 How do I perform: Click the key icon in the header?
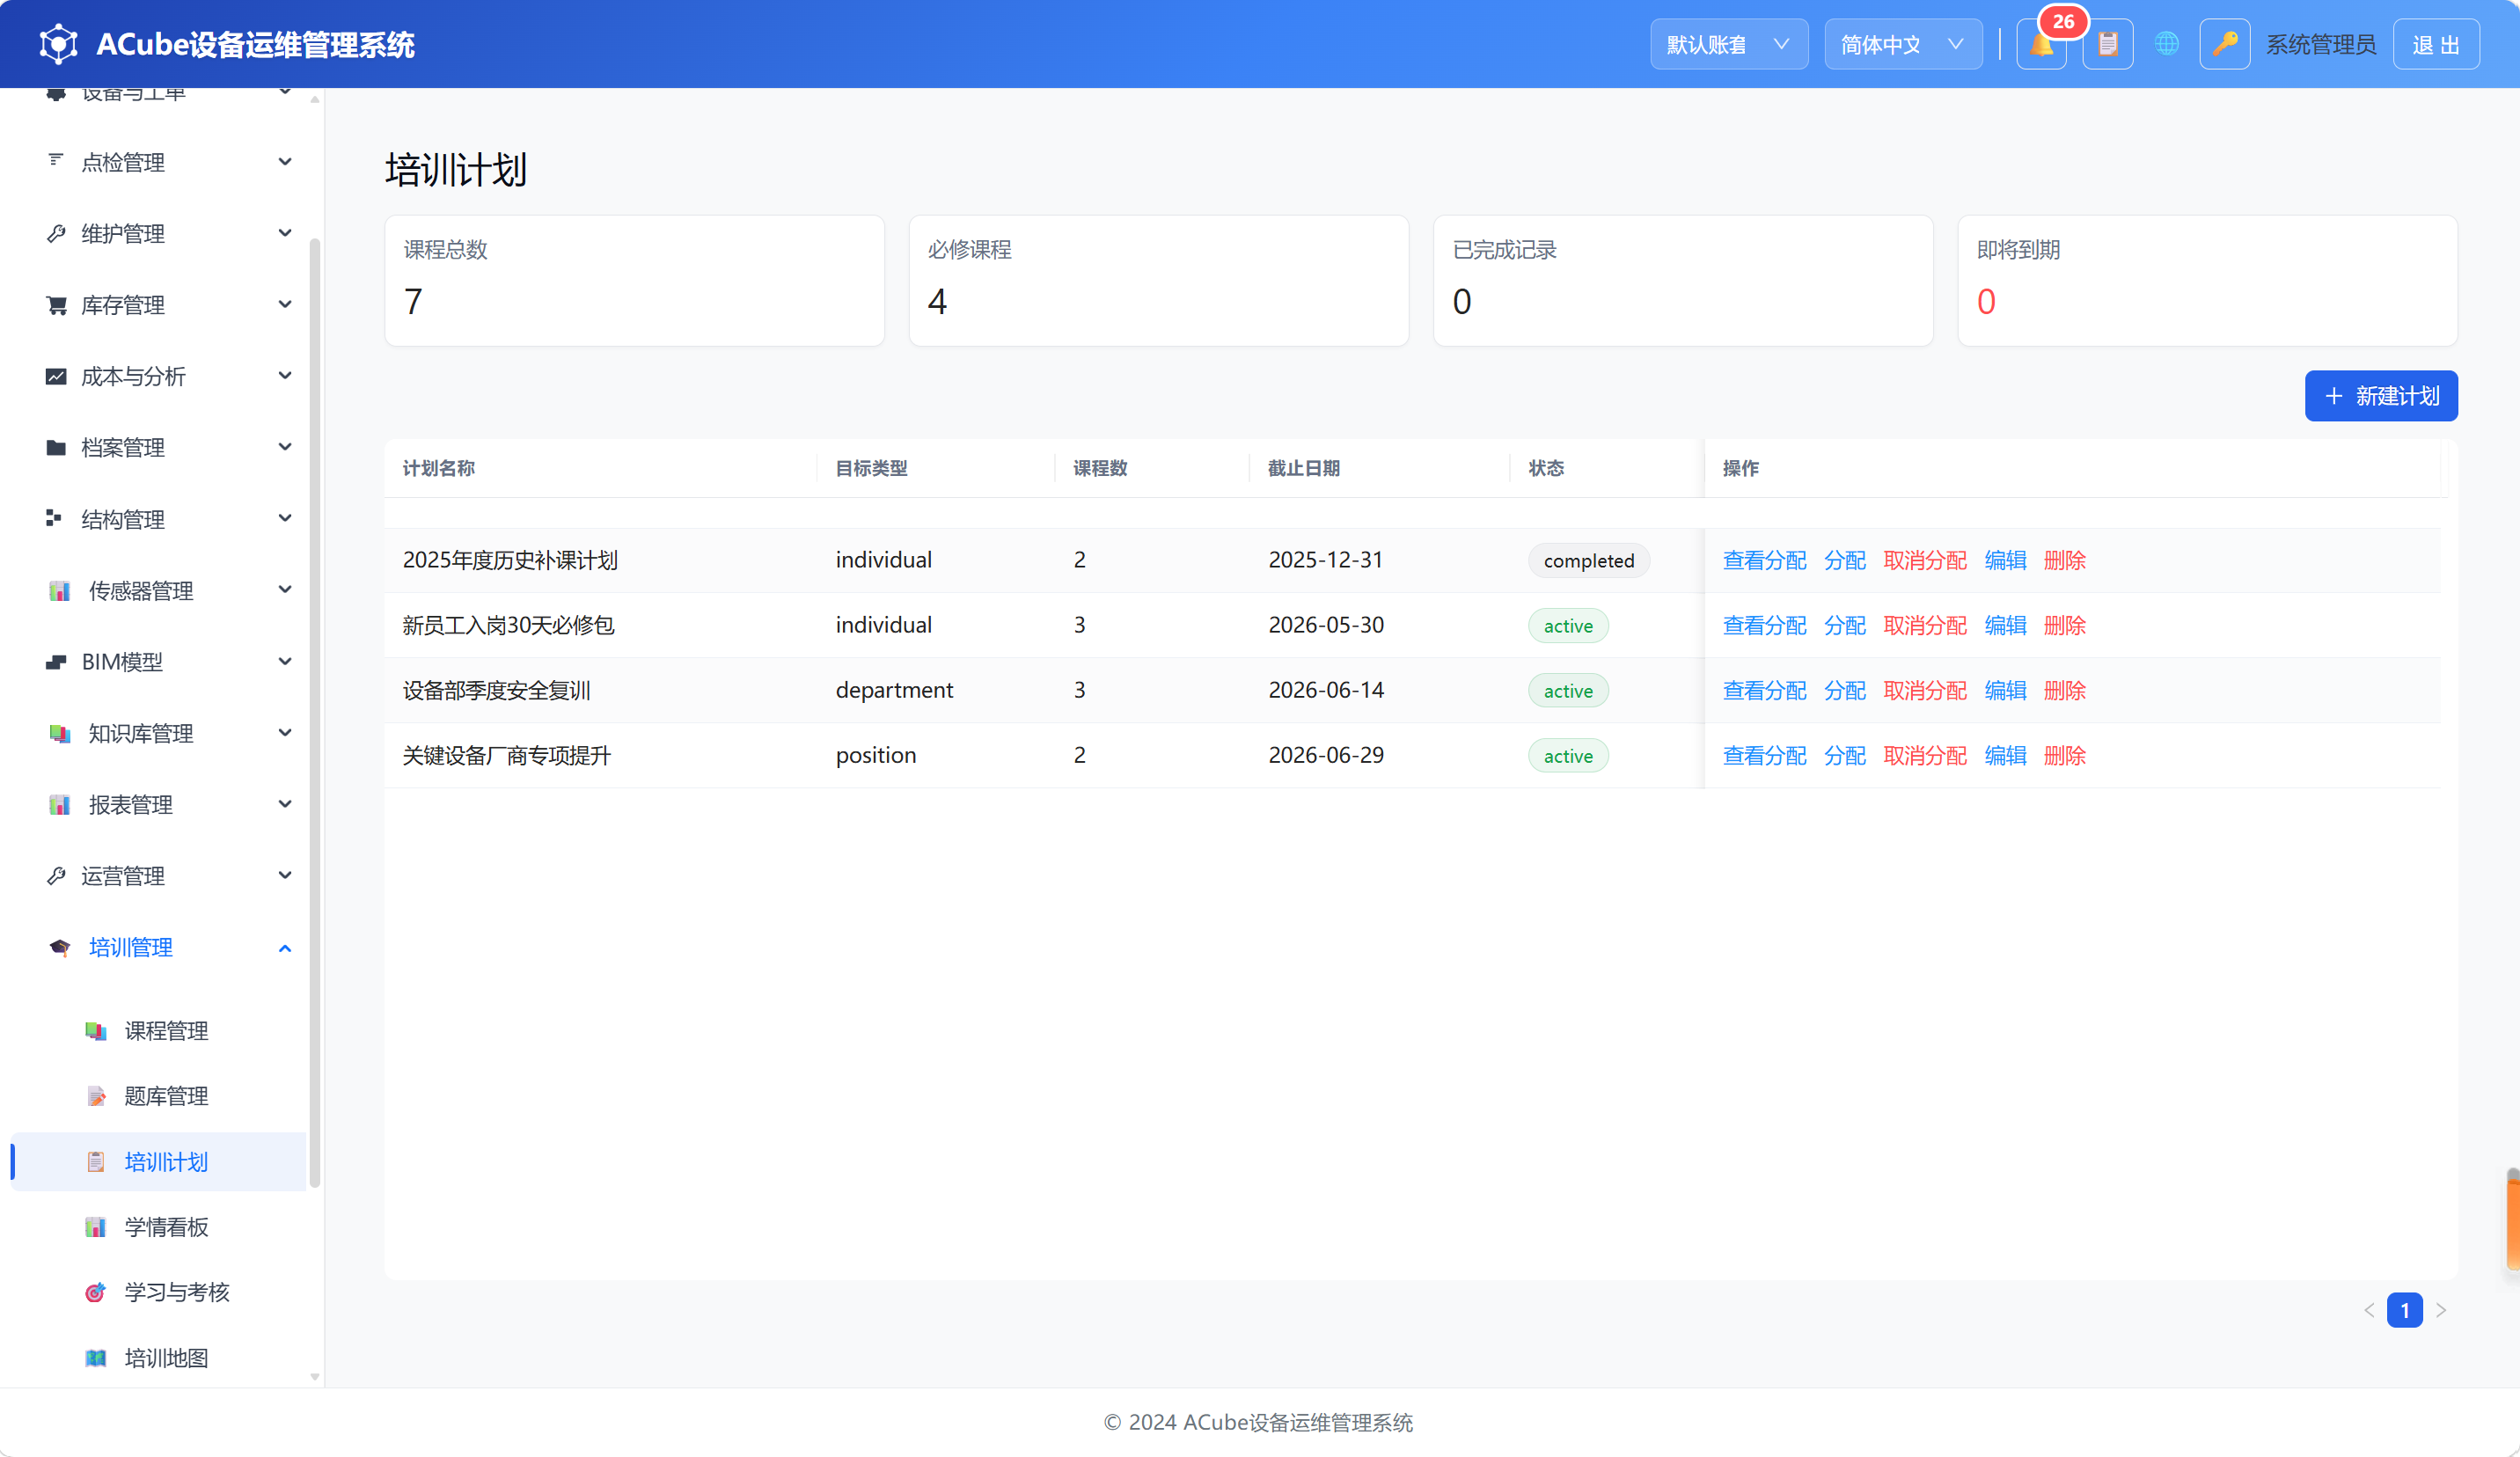point(2224,44)
